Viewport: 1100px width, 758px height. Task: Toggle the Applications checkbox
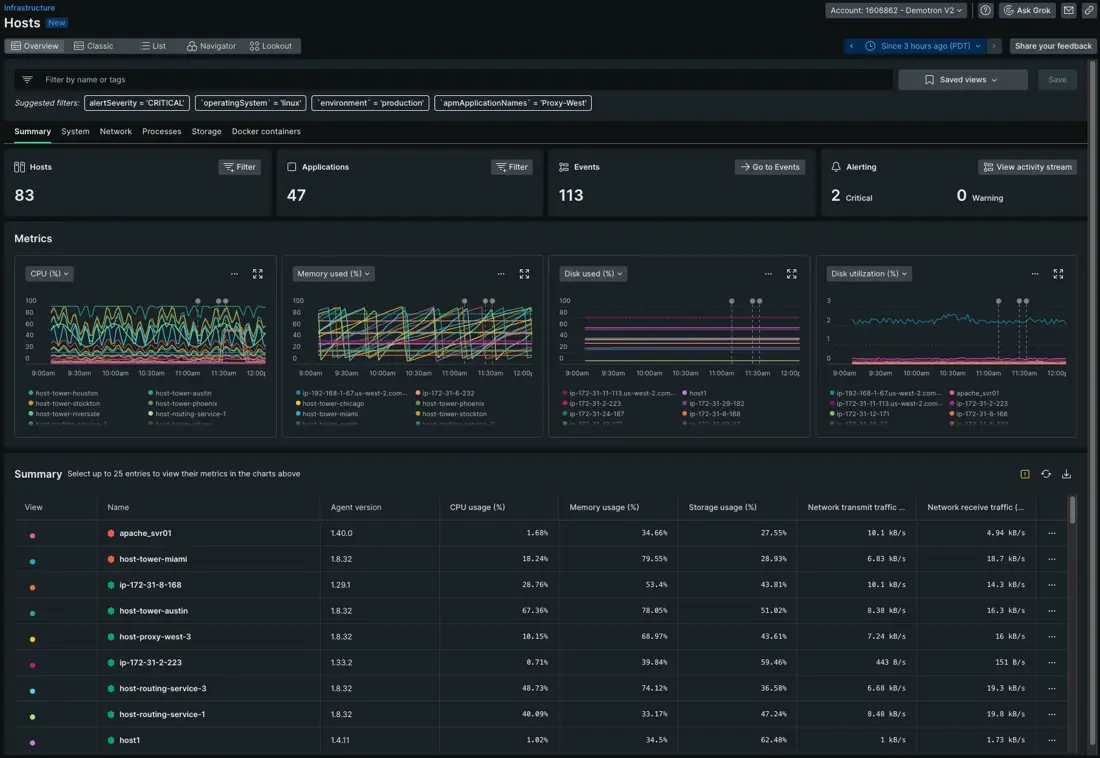[x=292, y=167]
